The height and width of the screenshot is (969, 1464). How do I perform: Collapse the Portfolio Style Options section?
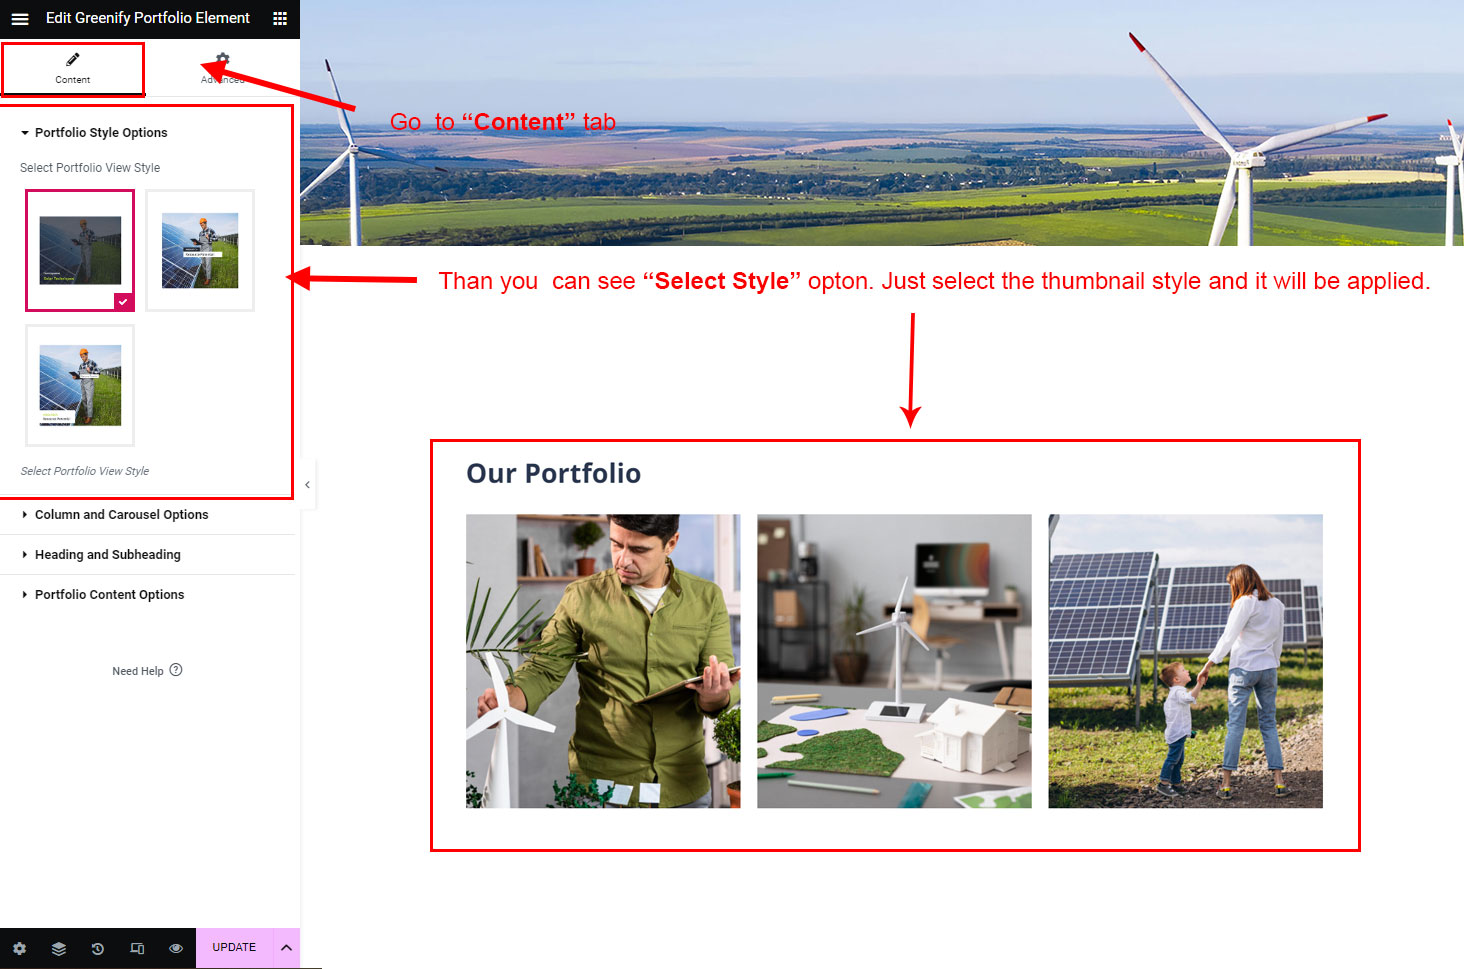(100, 133)
